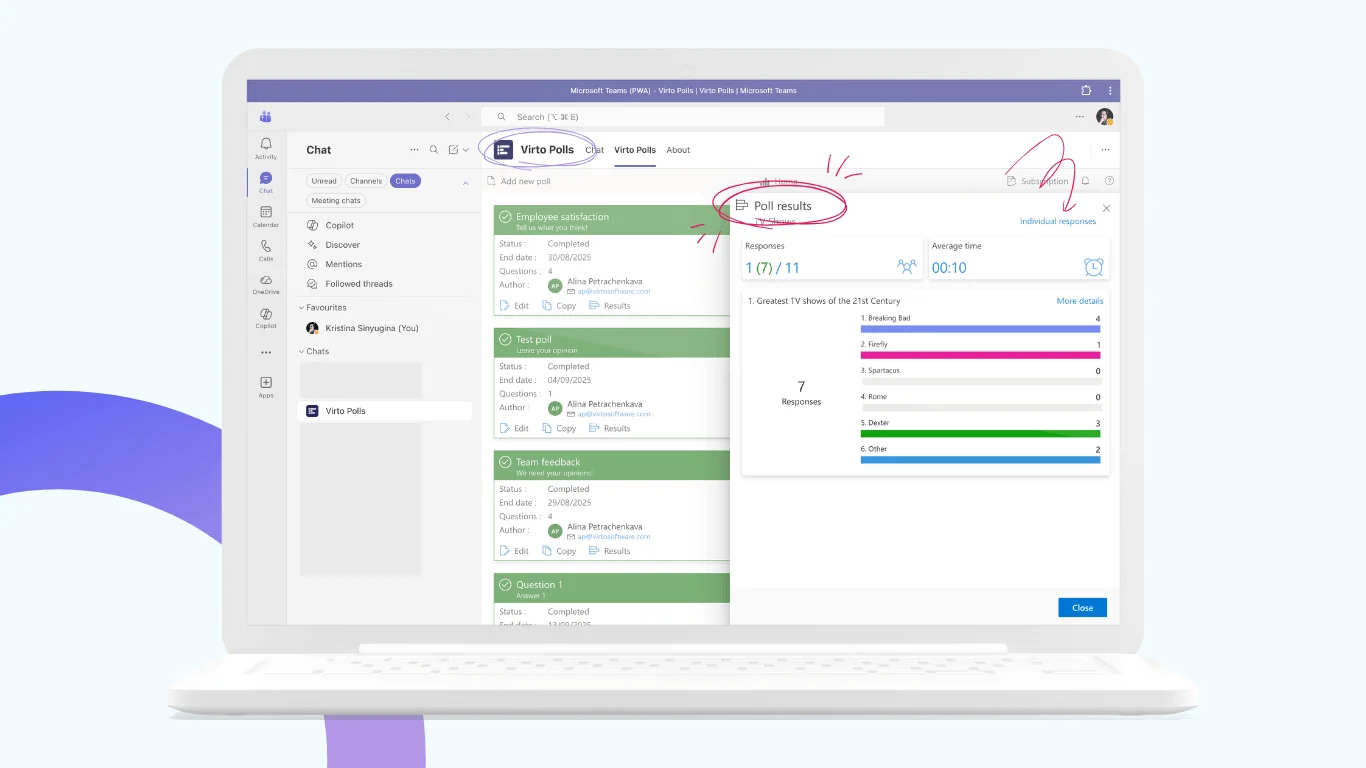Screen dimensions: 1366x768
Task: Open the Copilot icon in Teams app rail
Action: (266, 317)
